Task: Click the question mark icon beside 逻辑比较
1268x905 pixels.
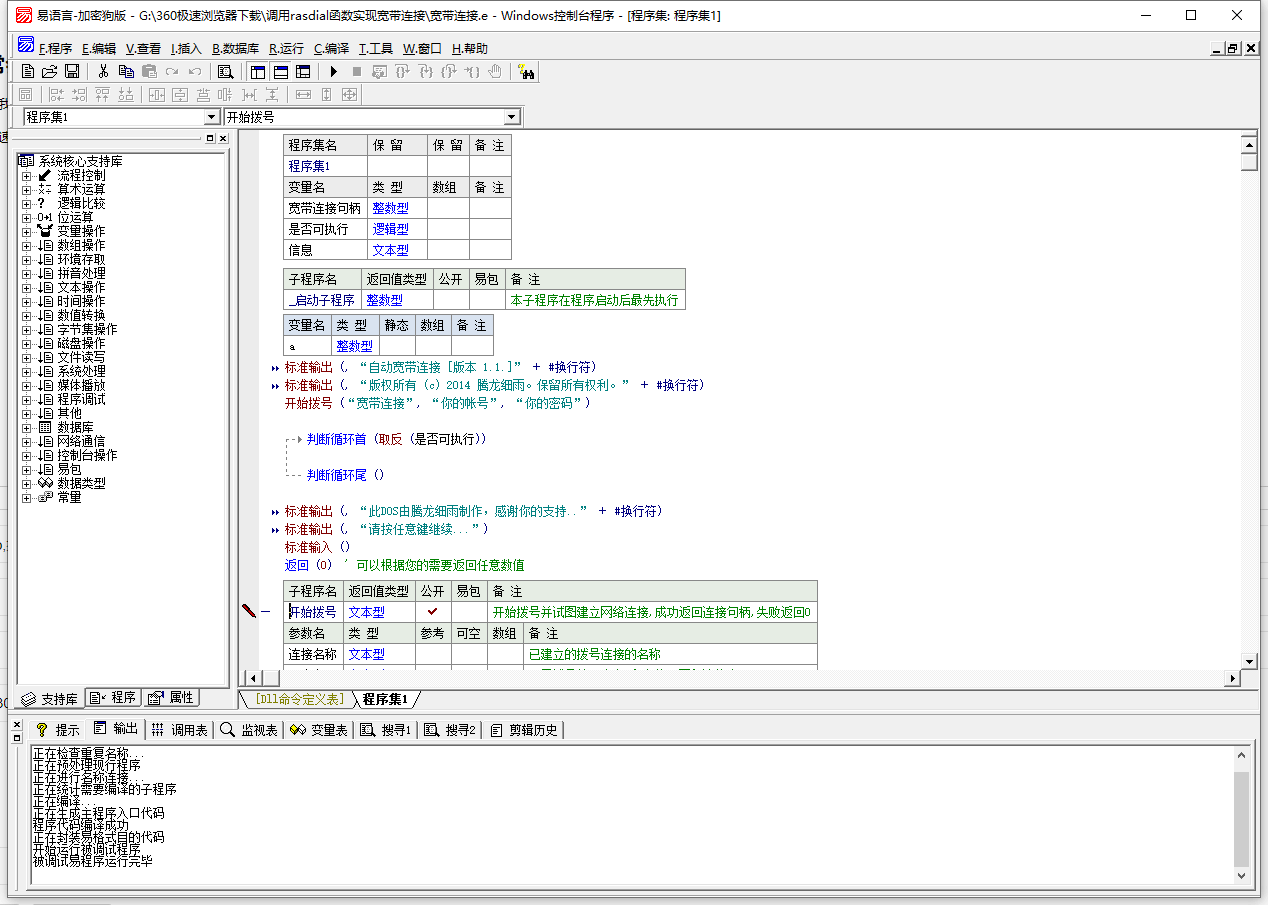Action: pyautogui.click(x=42, y=203)
